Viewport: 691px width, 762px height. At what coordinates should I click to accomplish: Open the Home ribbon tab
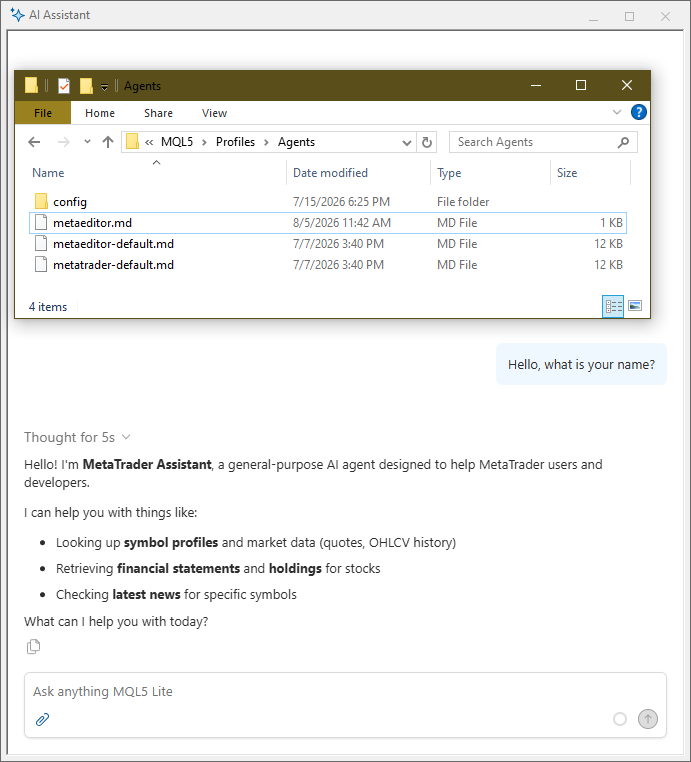click(x=100, y=113)
